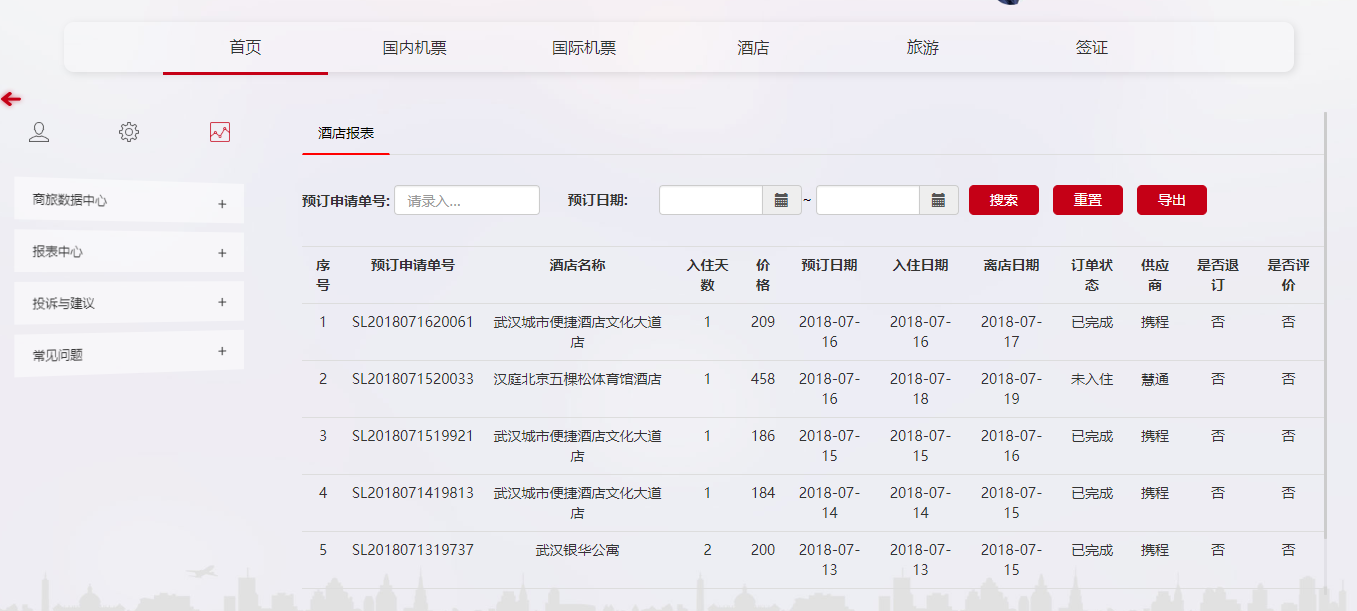Viewport: 1357px width, 611px height.
Task: Select order number SL2018071419813
Action: point(413,493)
